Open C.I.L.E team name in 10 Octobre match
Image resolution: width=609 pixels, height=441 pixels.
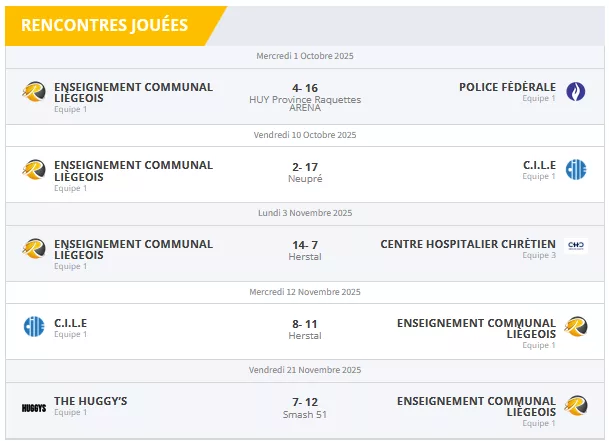pyautogui.click(x=539, y=165)
